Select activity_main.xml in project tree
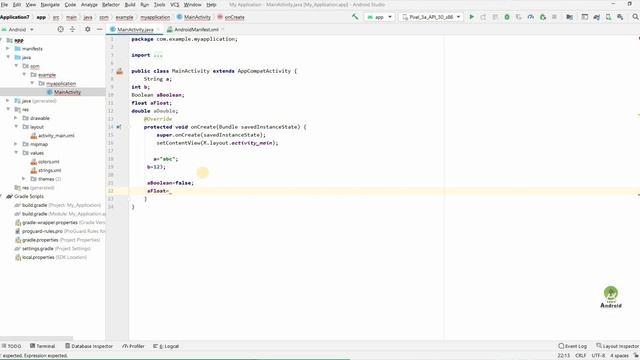Viewport: 640px width, 360px height. [x=56, y=136]
